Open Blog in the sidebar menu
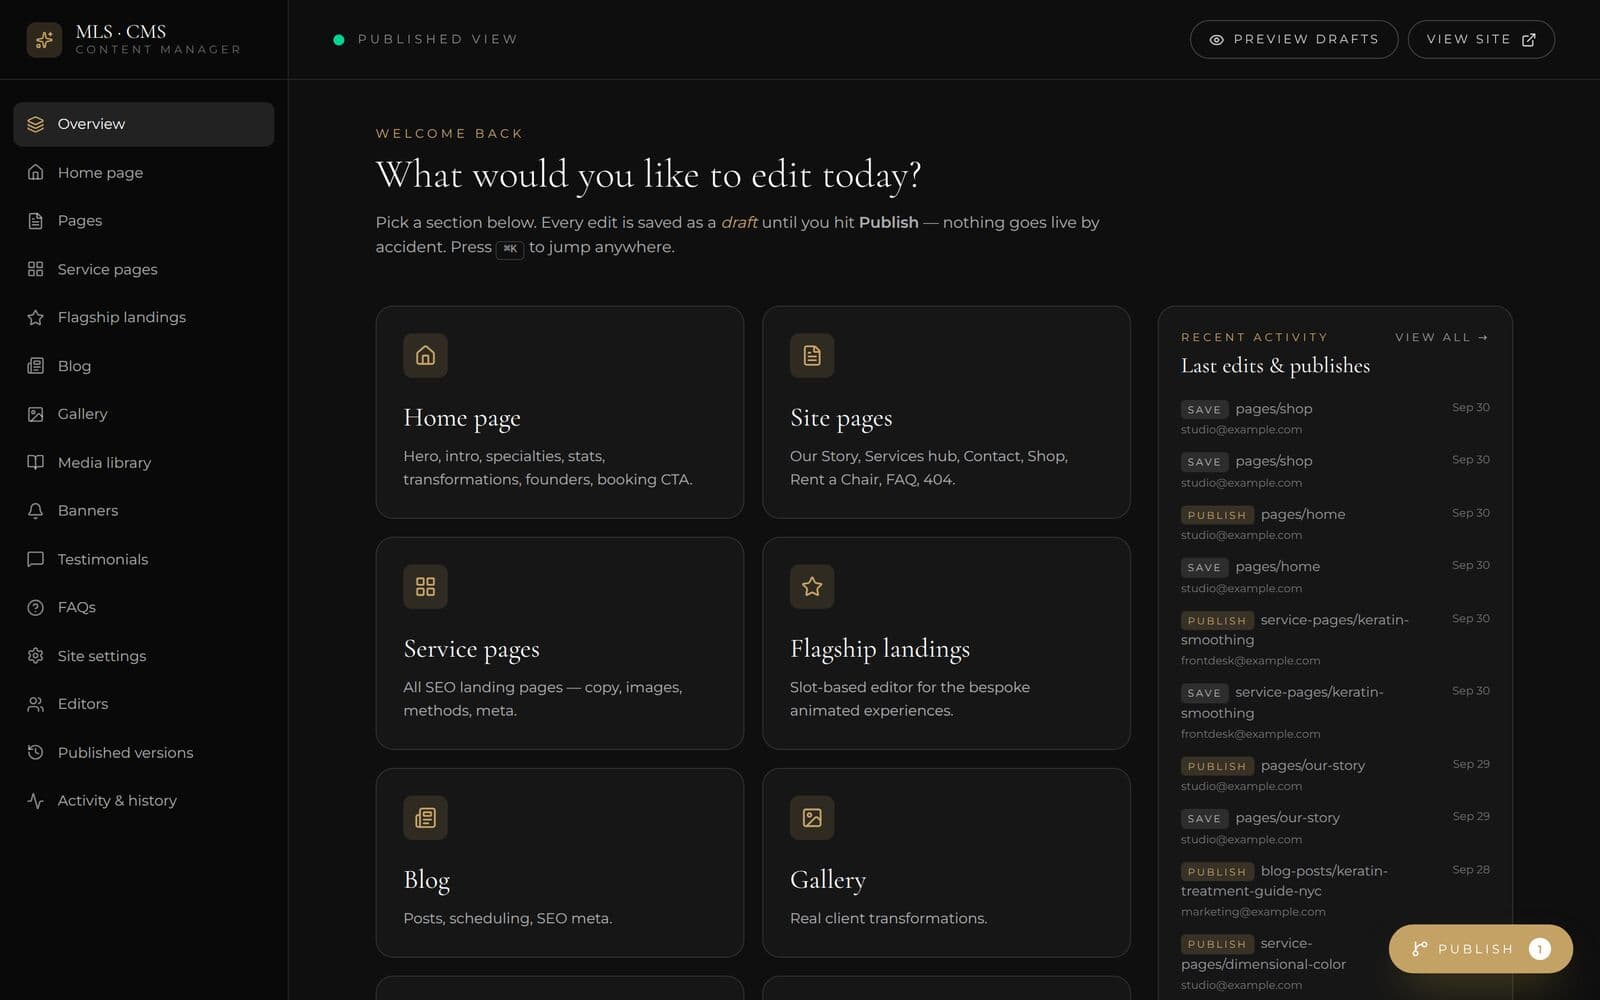The height and width of the screenshot is (1000, 1600). pos(144,366)
